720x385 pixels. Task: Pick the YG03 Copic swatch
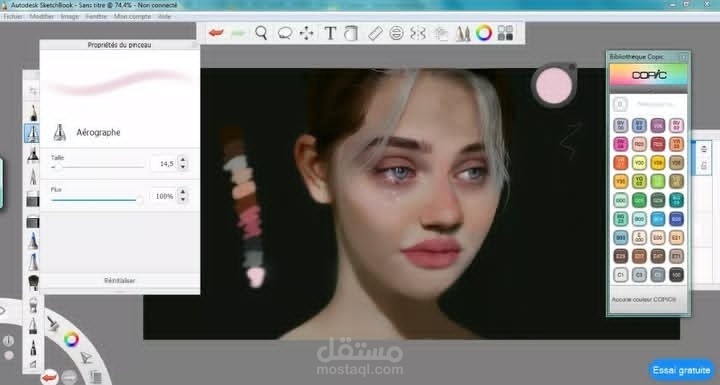tap(639, 181)
